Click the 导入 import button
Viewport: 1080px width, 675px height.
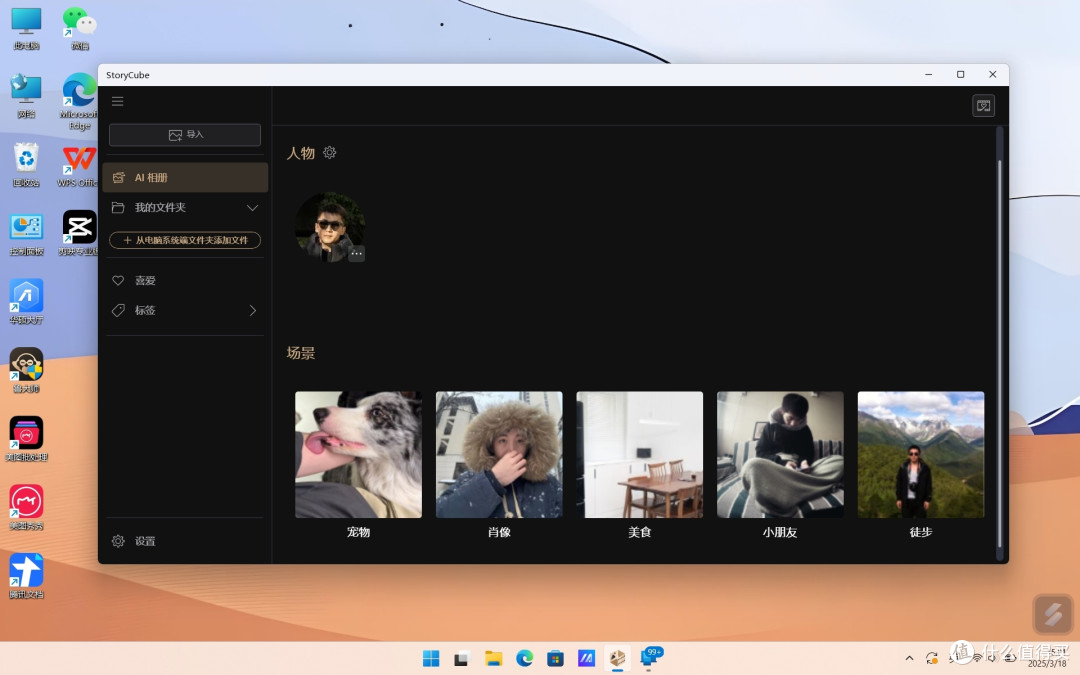click(185, 134)
